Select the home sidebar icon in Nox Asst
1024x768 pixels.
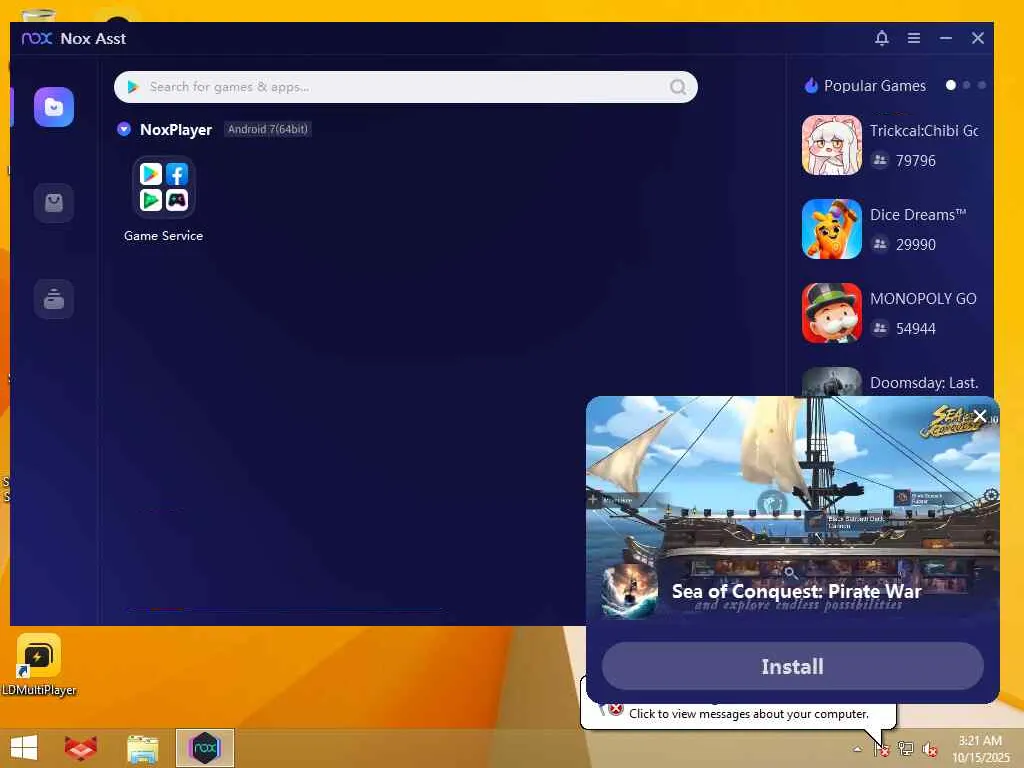click(x=54, y=107)
